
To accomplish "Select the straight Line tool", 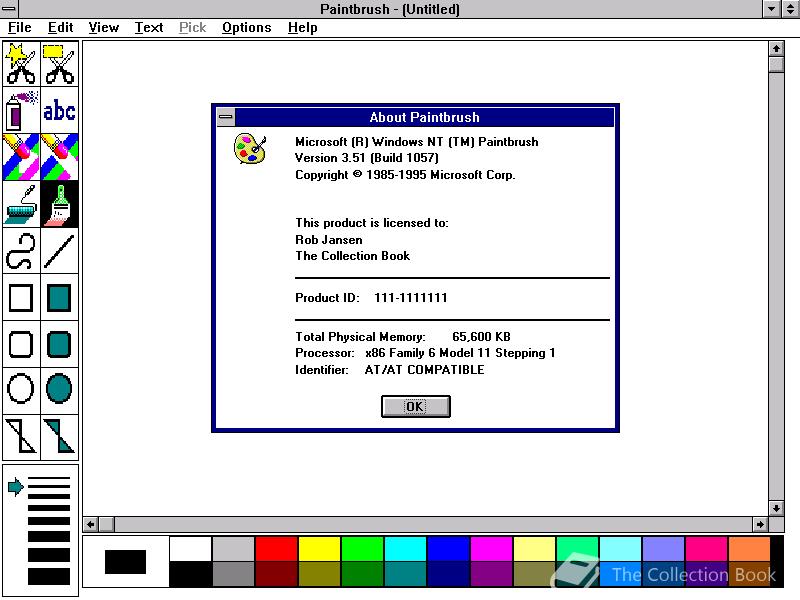I will coord(60,251).
